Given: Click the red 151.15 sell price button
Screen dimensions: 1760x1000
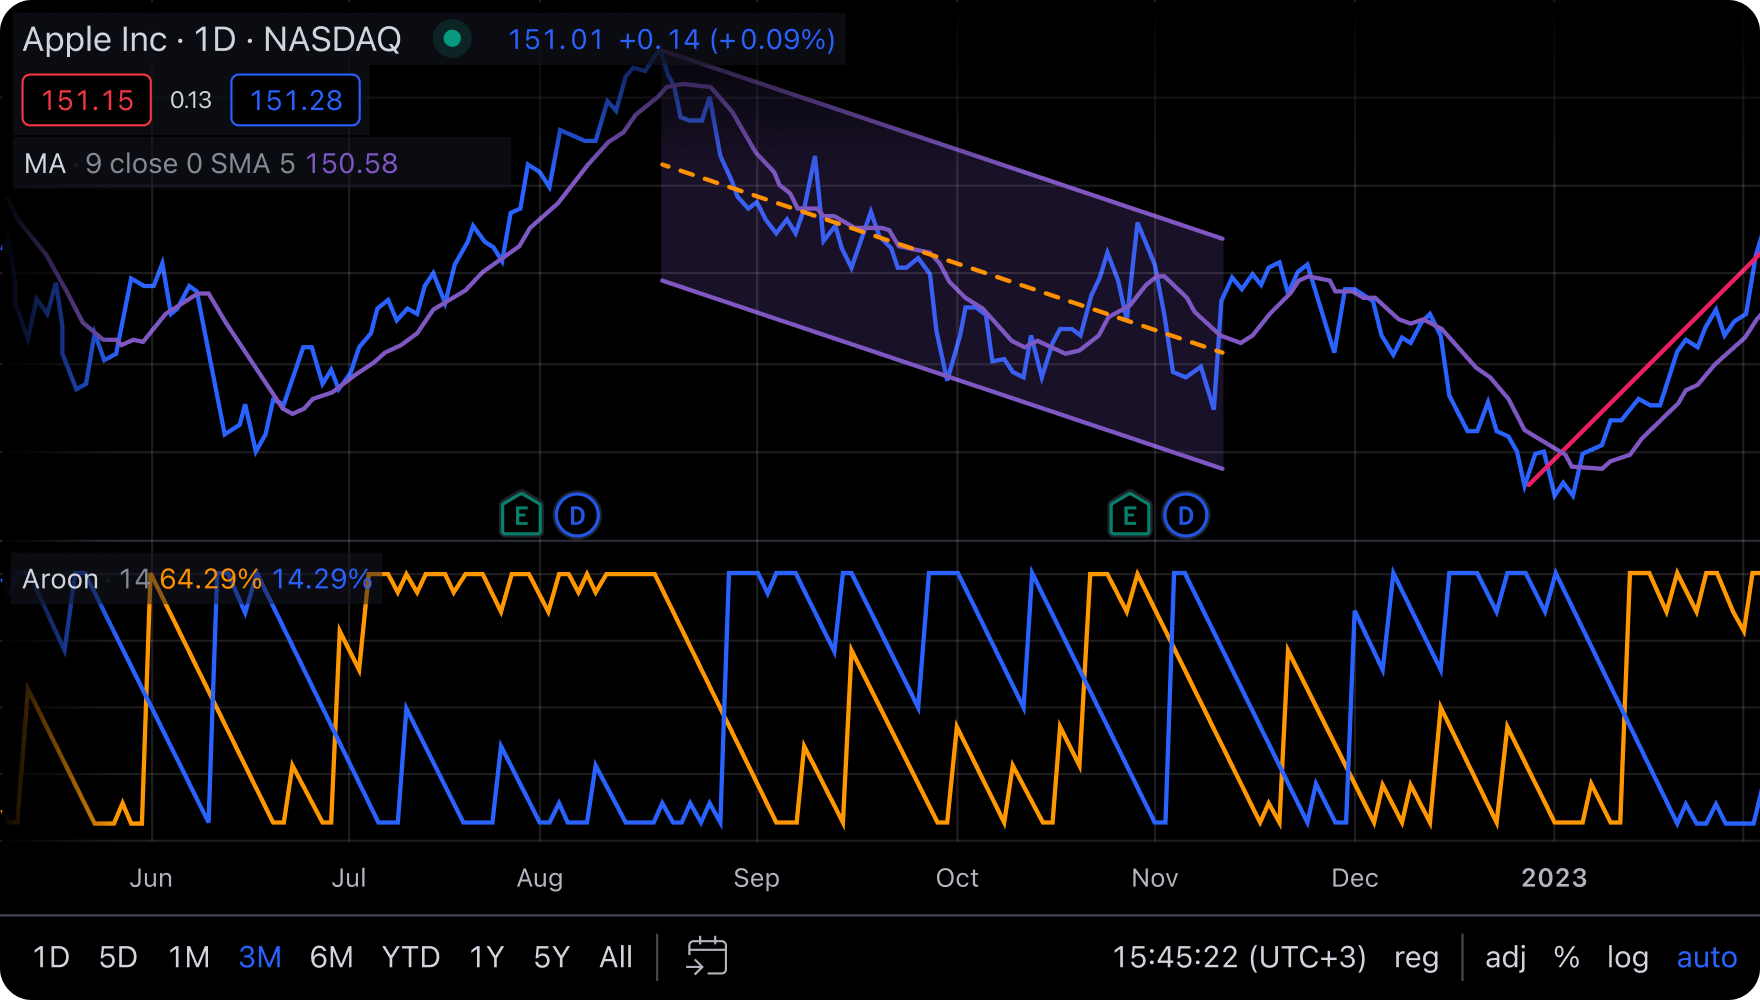Looking at the screenshot, I should pos(85,100).
